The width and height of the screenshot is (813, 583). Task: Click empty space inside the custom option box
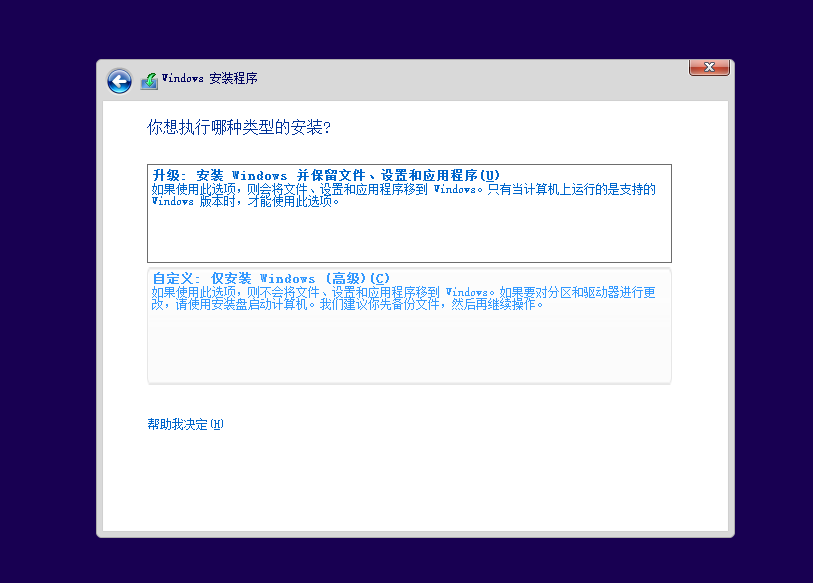coord(408,350)
